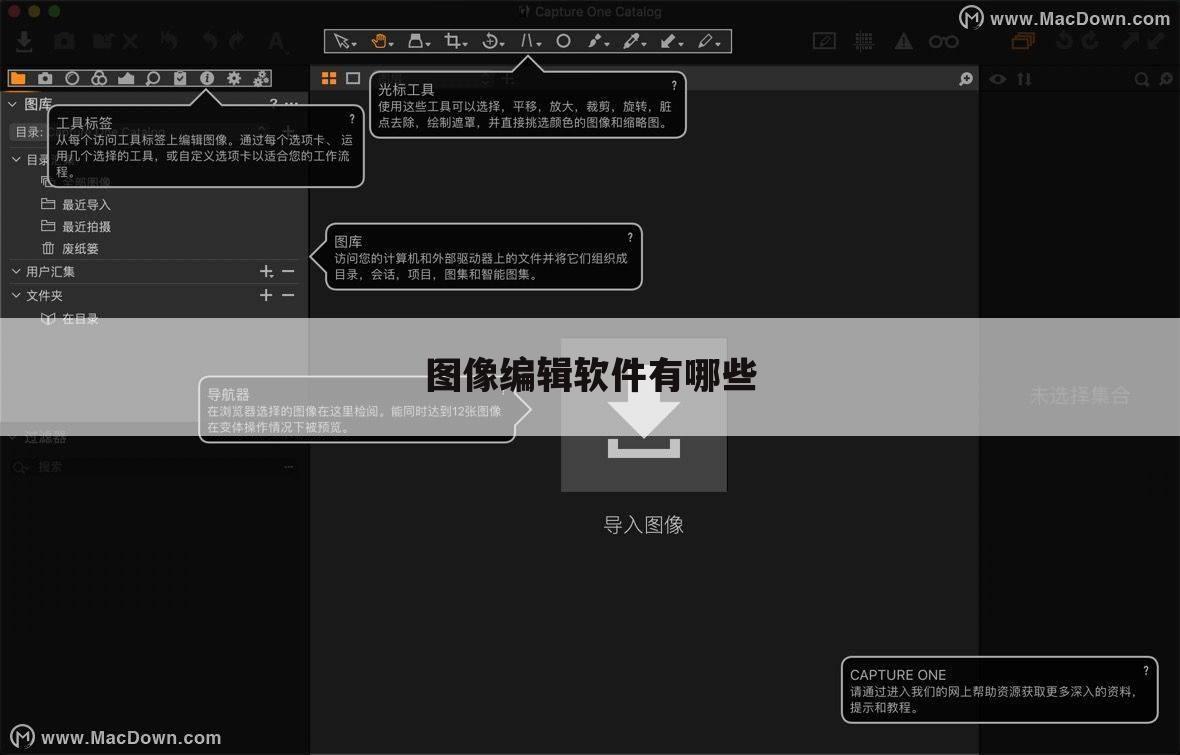Toggle the annotations pencil-box icon
1180x755 pixels.
[x=825, y=41]
